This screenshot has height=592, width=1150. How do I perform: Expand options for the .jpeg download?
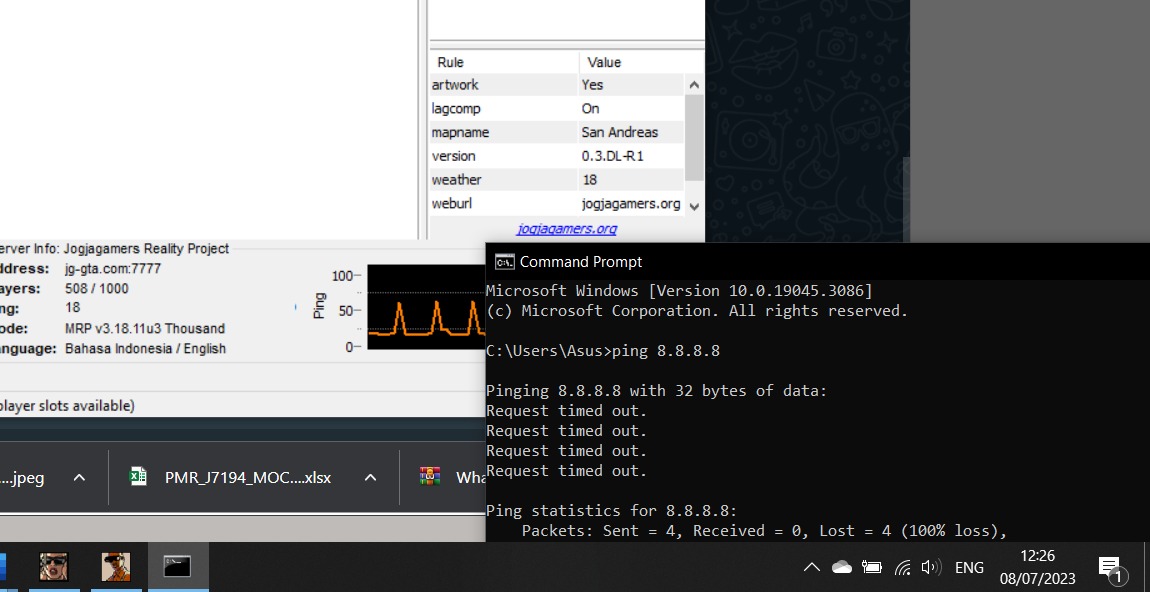click(x=79, y=478)
